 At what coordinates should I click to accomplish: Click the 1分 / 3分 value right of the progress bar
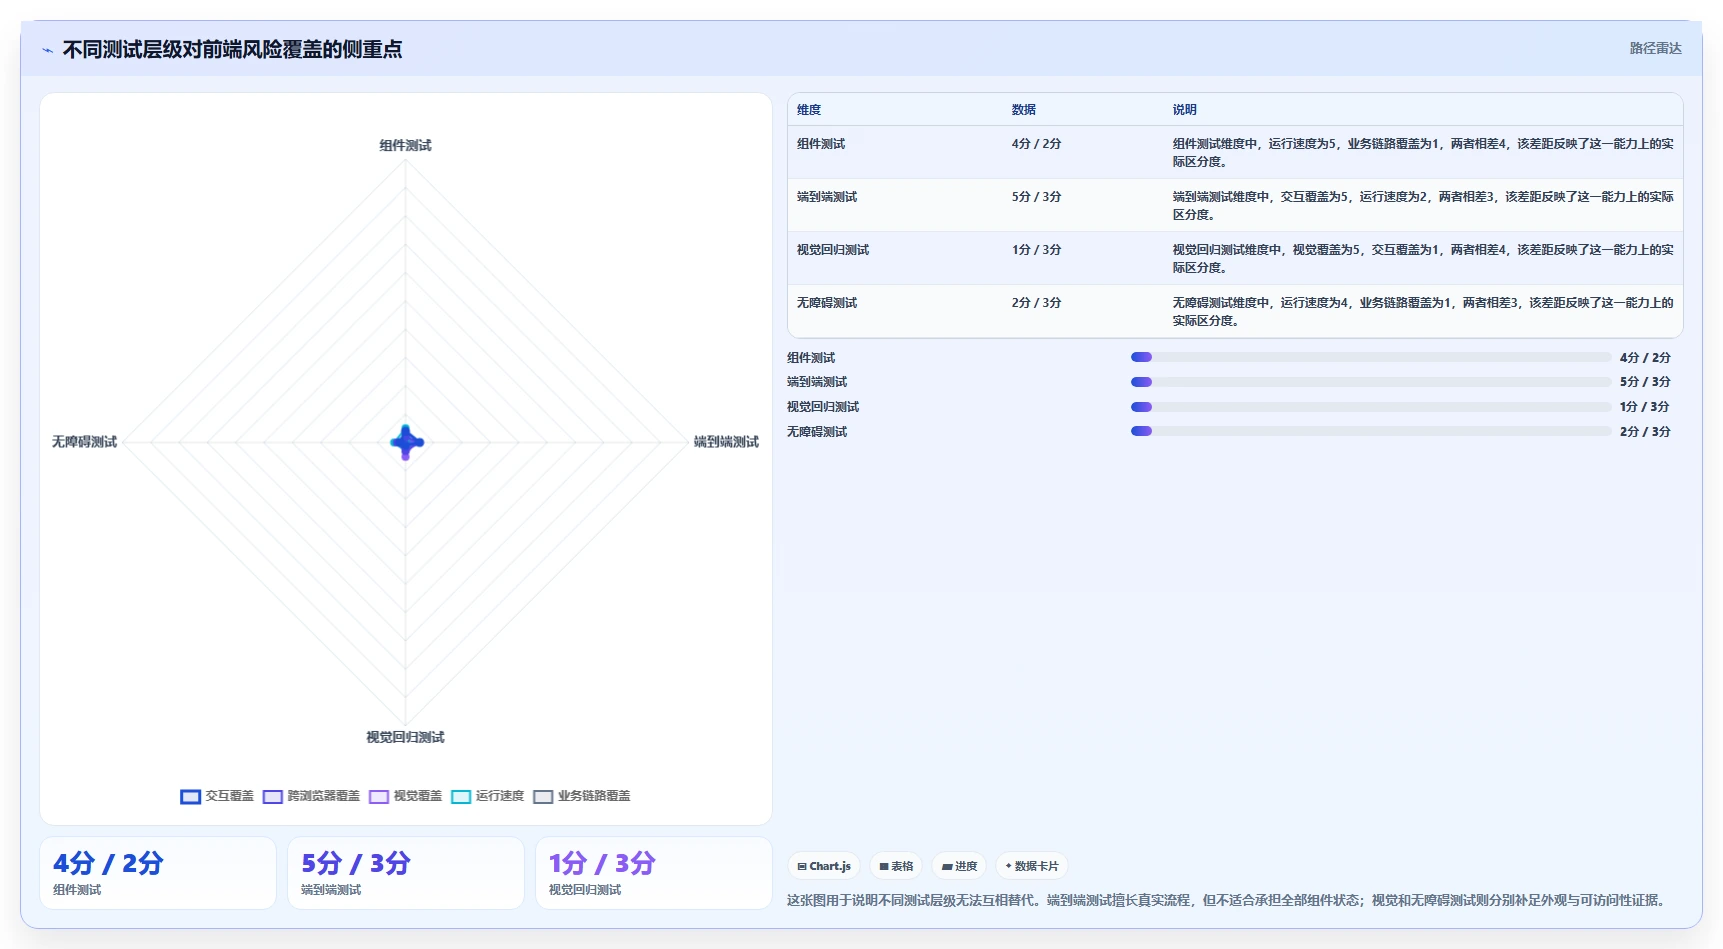point(1645,407)
